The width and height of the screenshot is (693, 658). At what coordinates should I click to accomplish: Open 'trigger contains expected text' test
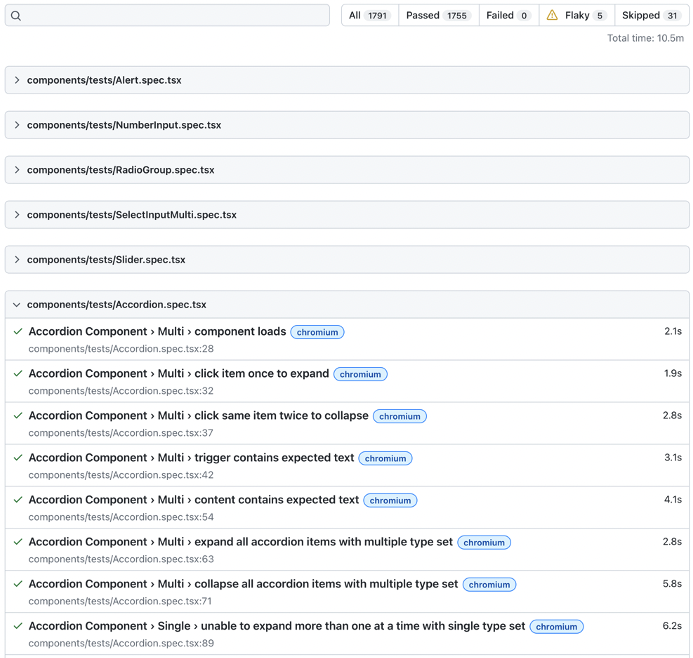coord(191,457)
